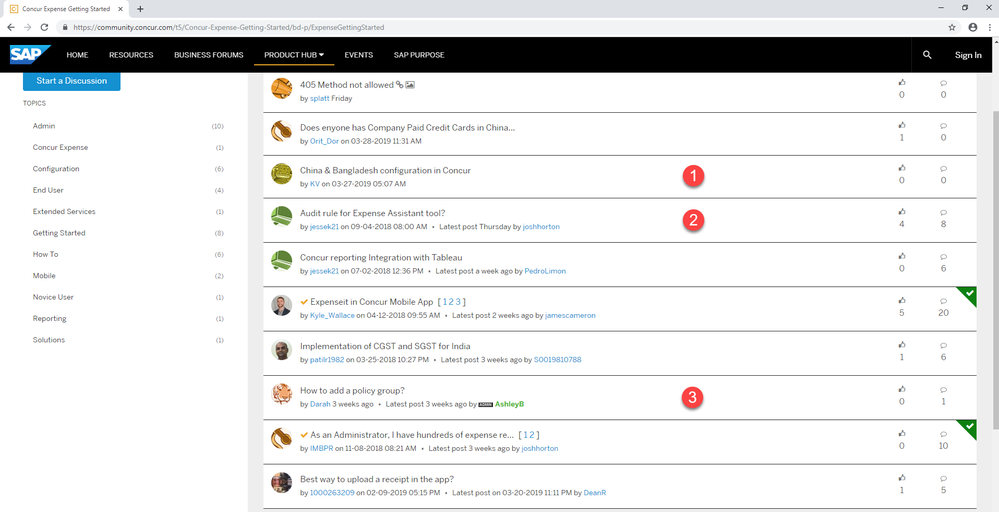This screenshot has width=999, height=512.
Task: Click KV's avatar on China & Bangladesh post
Action: click(x=282, y=174)
